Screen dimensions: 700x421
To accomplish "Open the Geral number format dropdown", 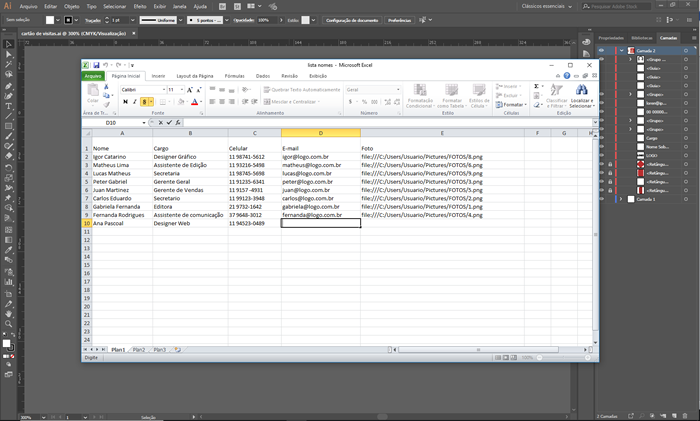I will click(398, 90).
